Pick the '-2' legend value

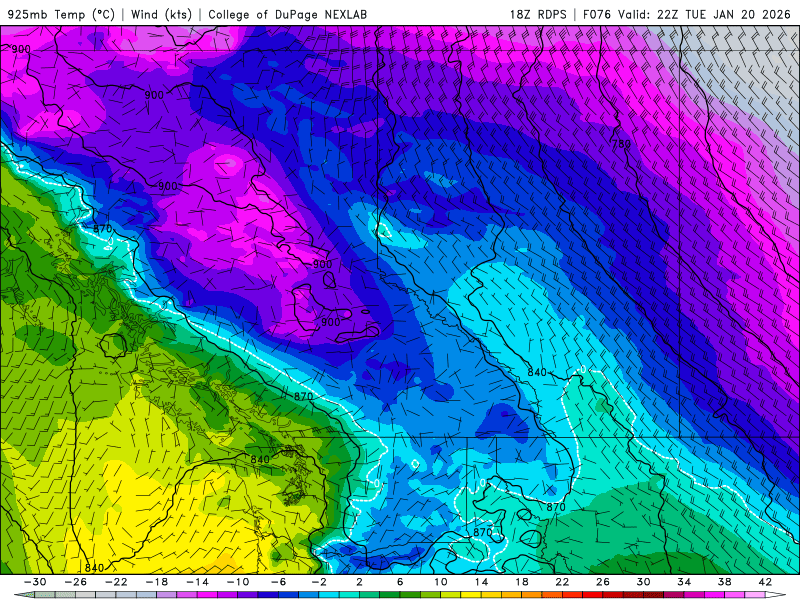[x=319, y=582]
